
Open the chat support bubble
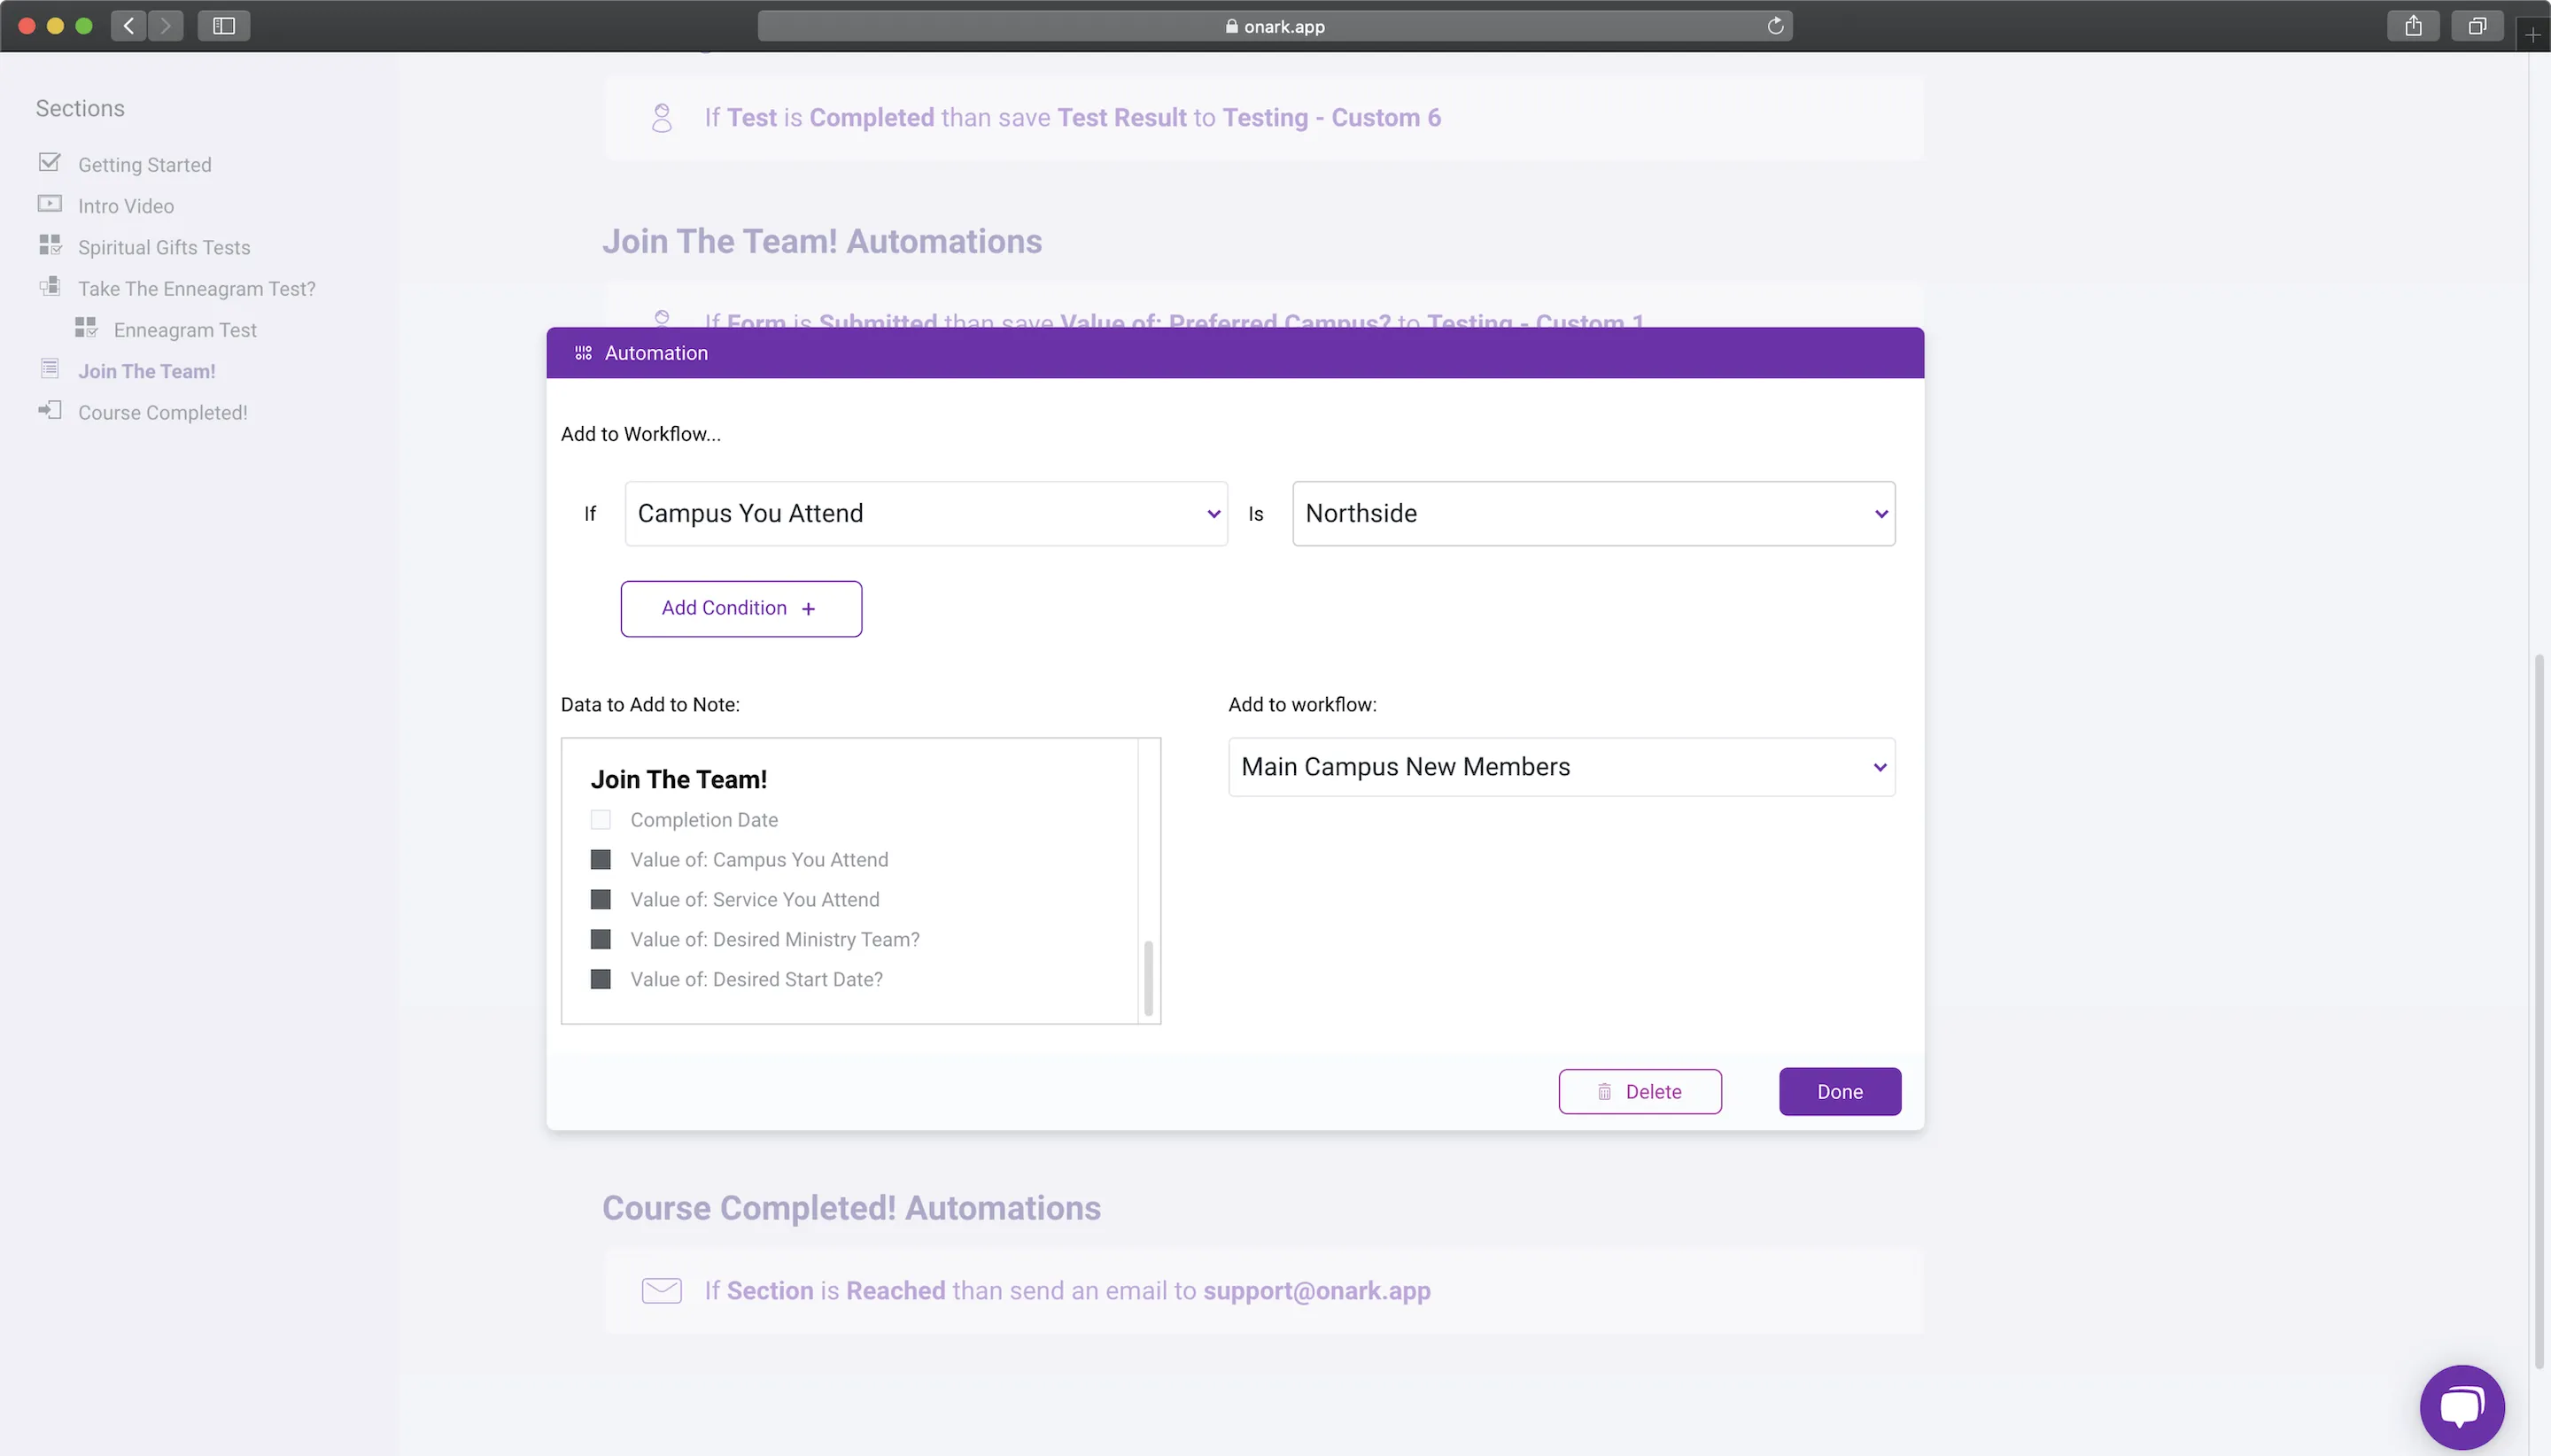coord(2459,1406)
